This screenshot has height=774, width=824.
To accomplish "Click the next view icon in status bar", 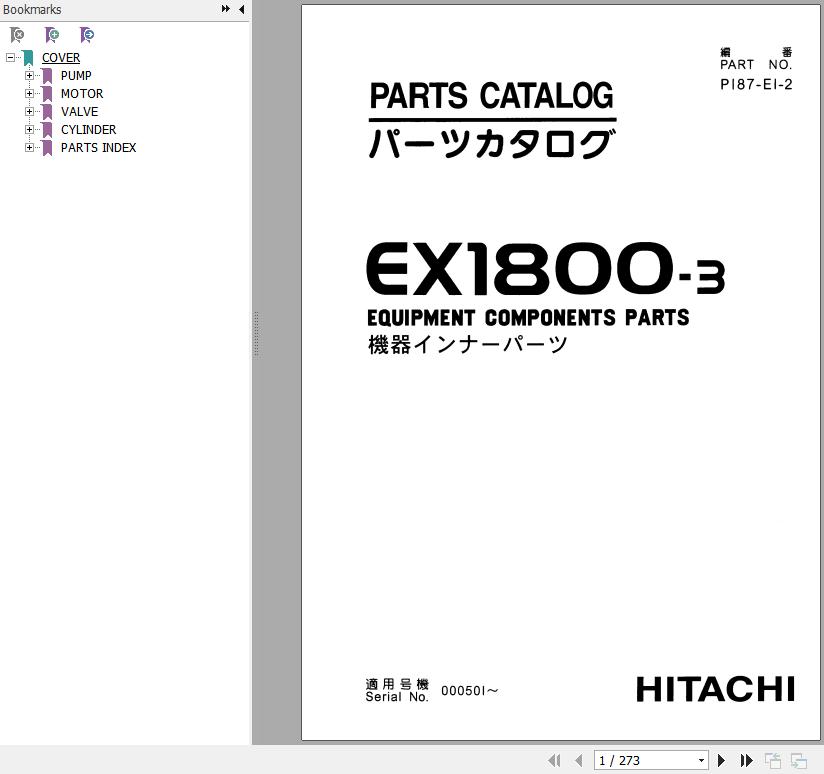I will tap(799, 760).
